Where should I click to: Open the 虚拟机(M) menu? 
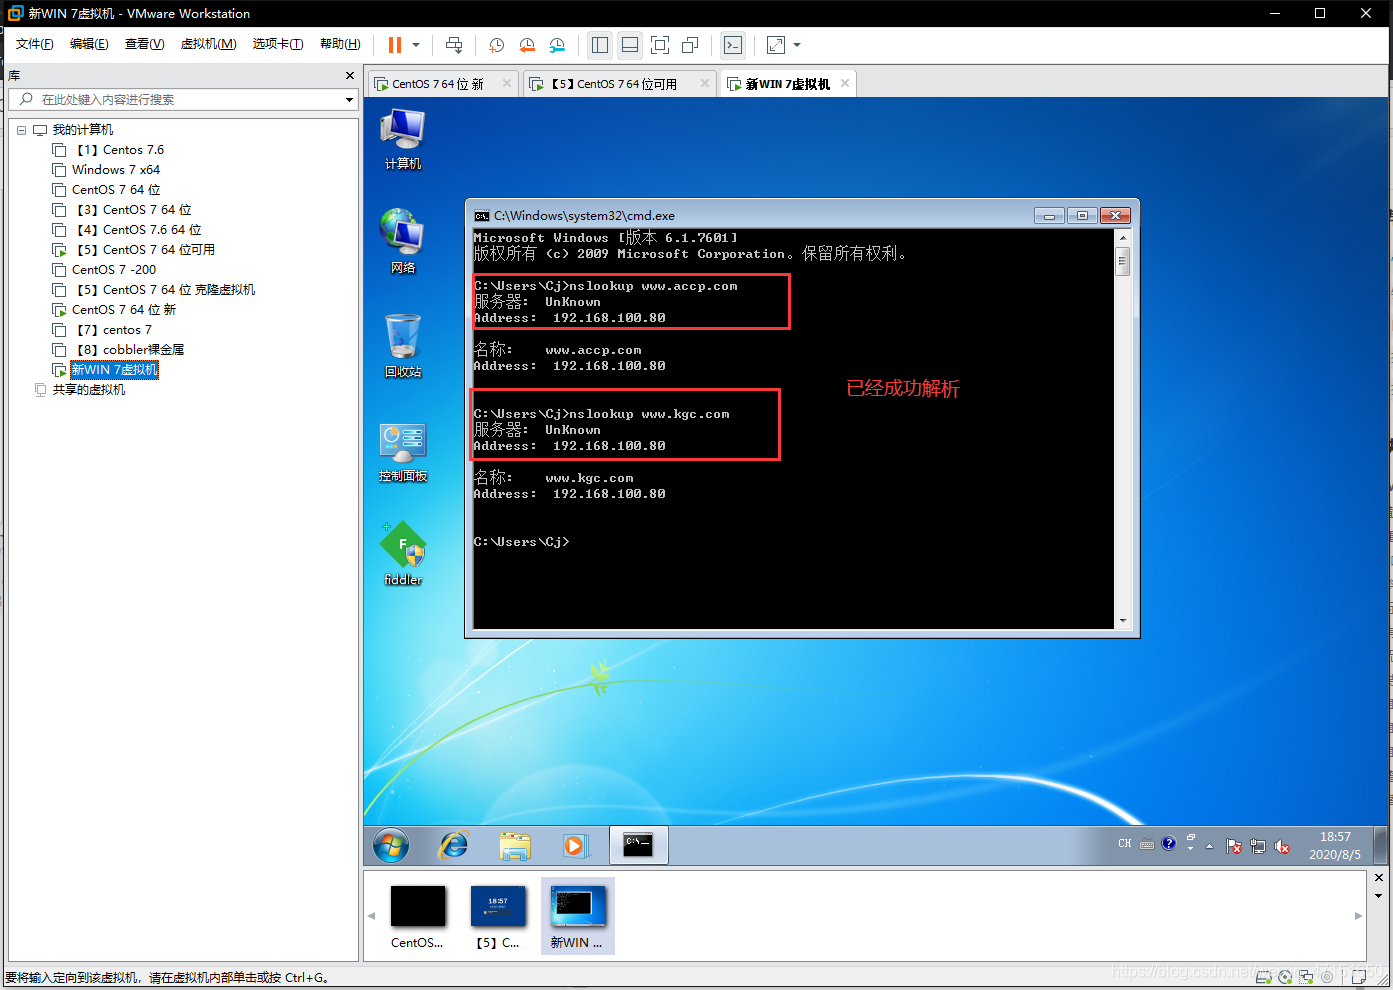(x=208, y=44)
